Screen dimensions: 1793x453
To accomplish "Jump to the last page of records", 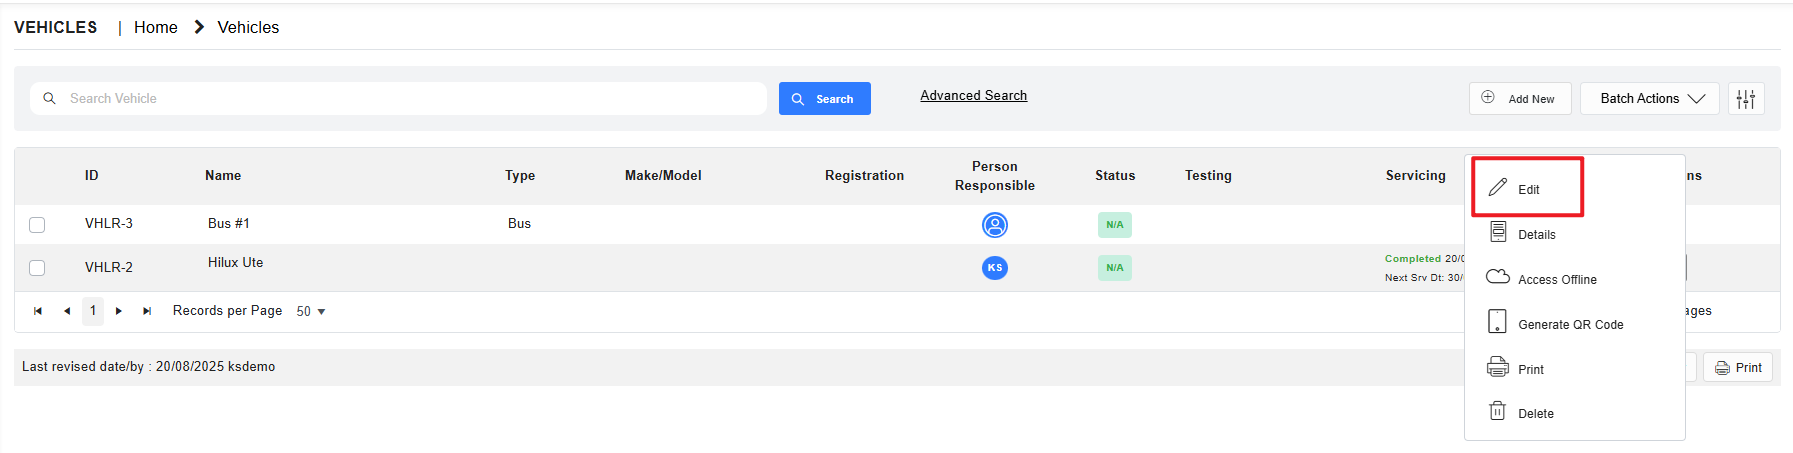I will [147, 311].
